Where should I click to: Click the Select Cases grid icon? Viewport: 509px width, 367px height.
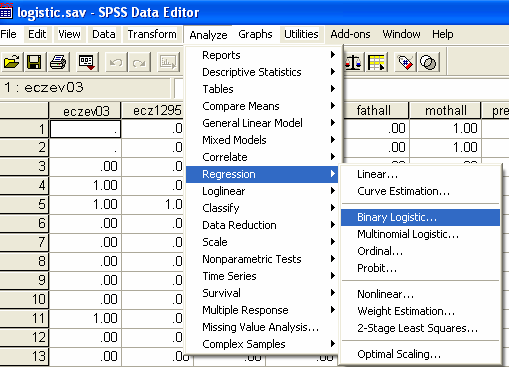tap(377, 62)
